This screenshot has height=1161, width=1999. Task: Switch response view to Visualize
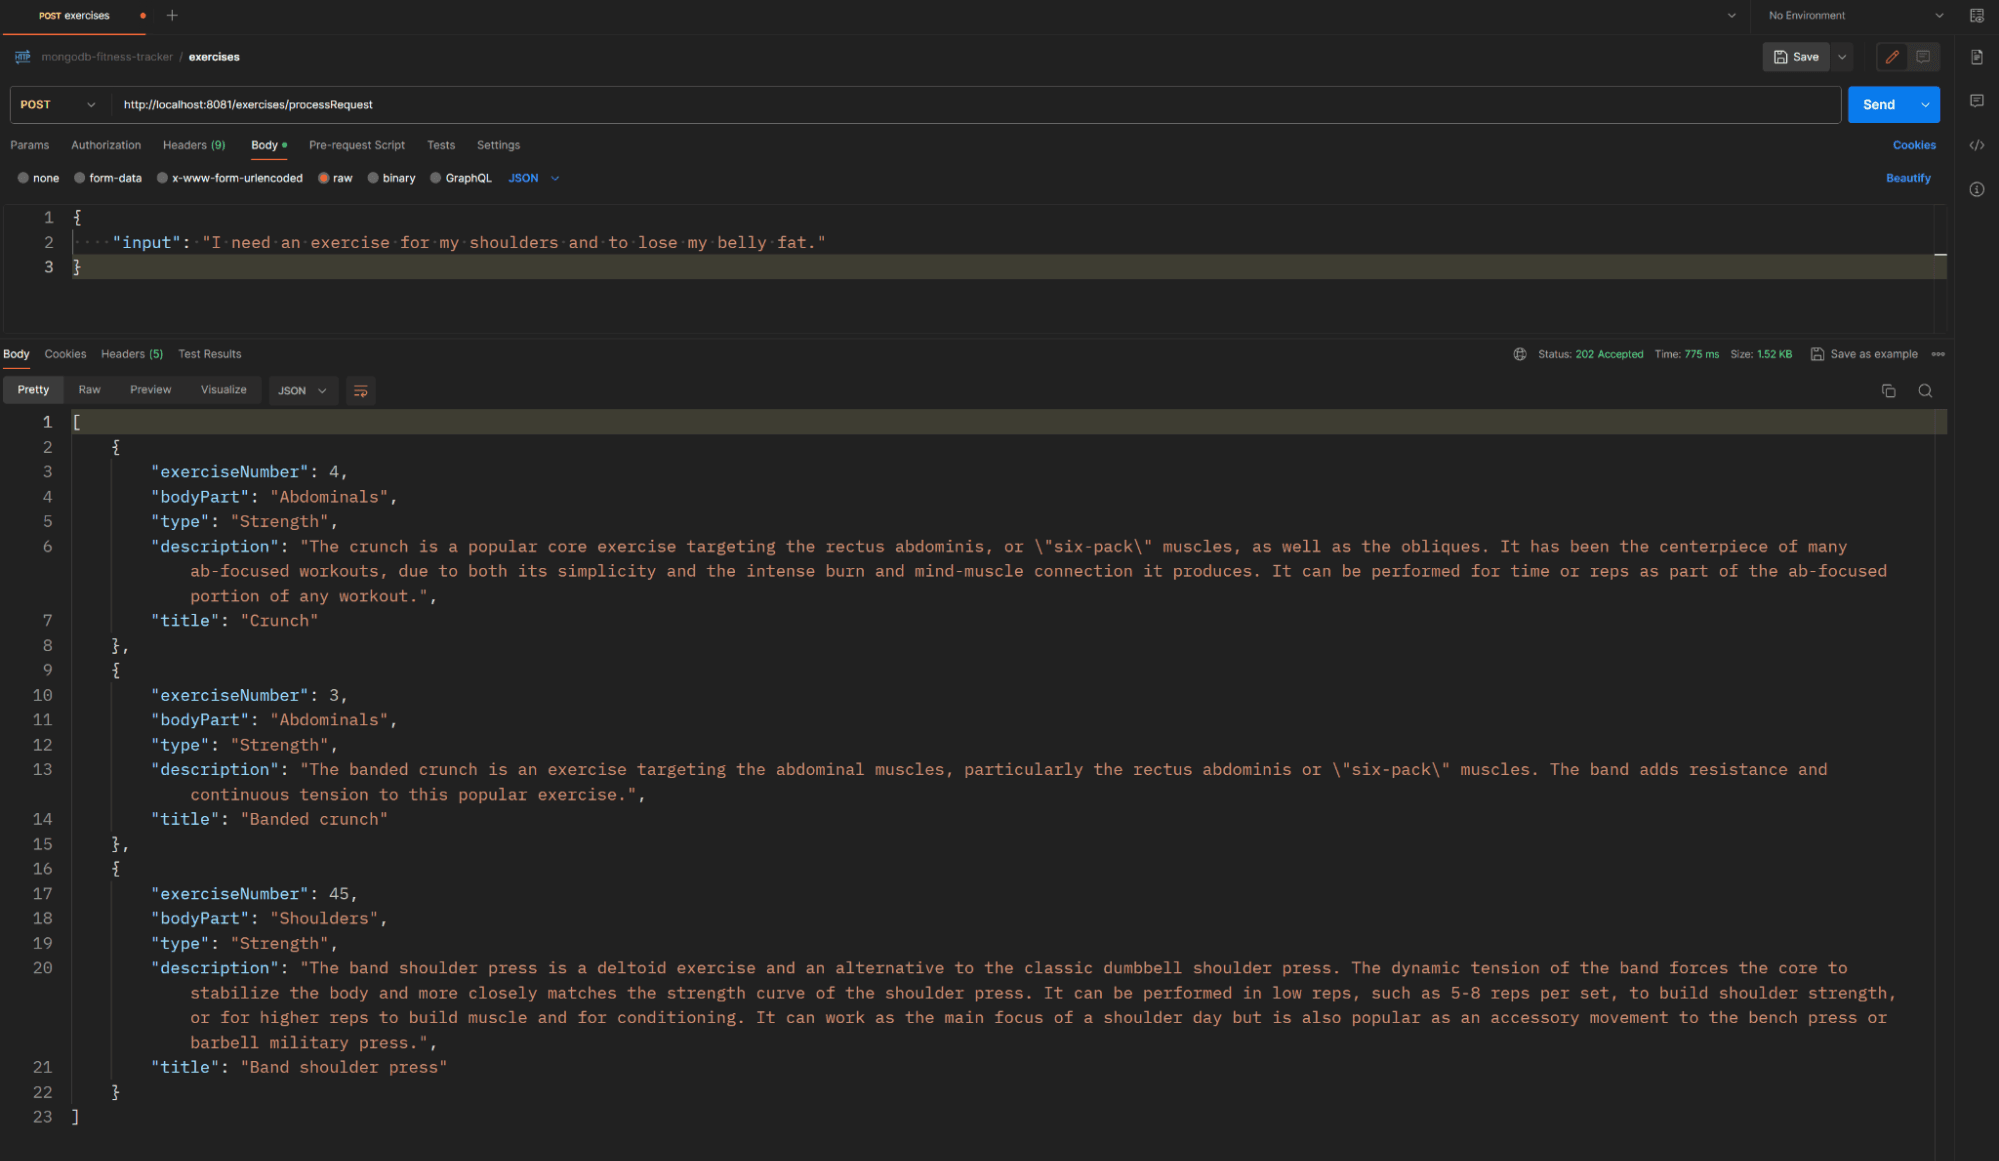click(x=223, y=390)
